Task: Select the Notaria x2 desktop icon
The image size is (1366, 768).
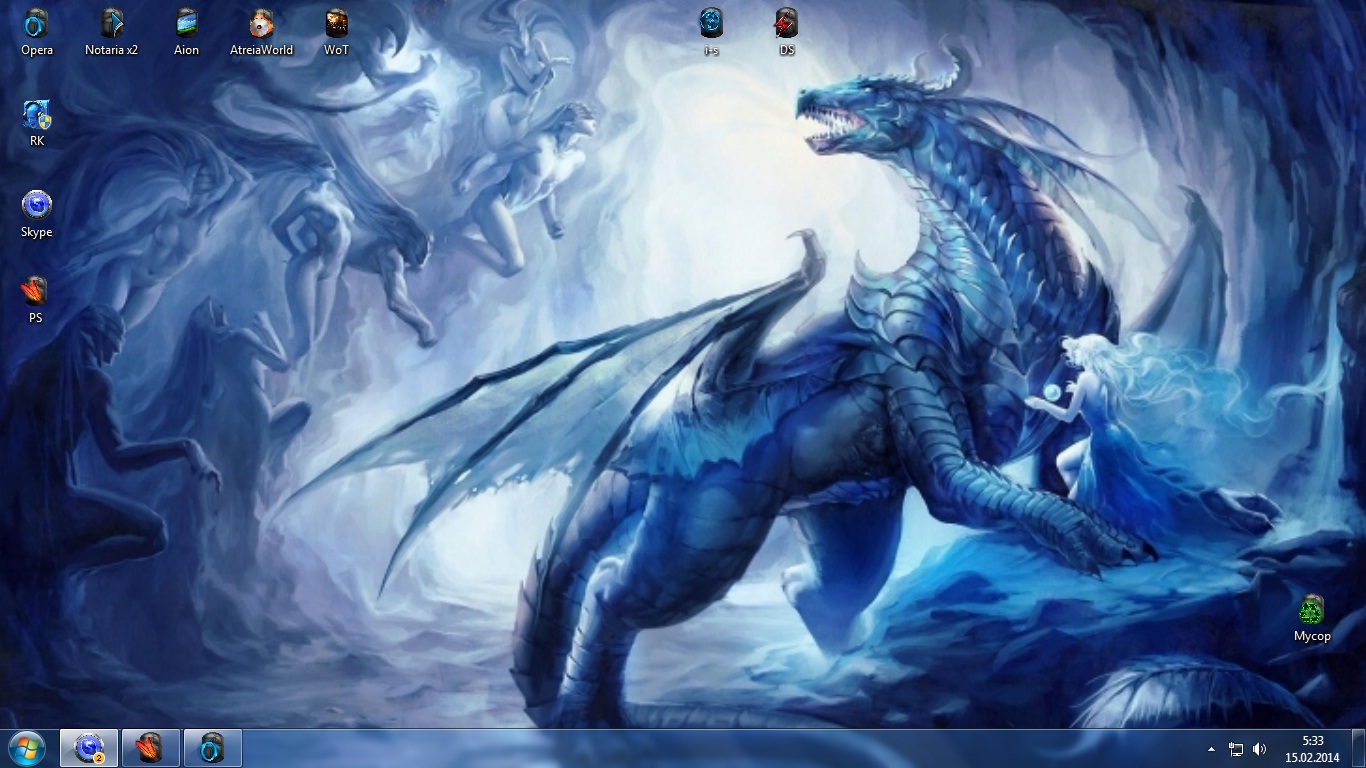Action: (112, 31)
